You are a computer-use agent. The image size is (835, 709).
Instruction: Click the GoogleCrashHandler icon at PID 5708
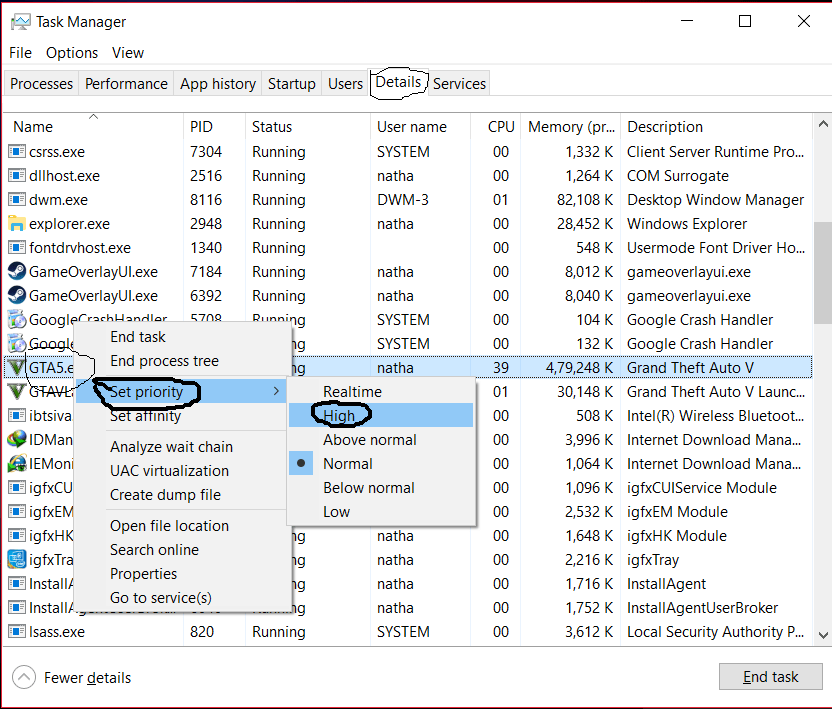pyautogui.click(x=17, y=320)
